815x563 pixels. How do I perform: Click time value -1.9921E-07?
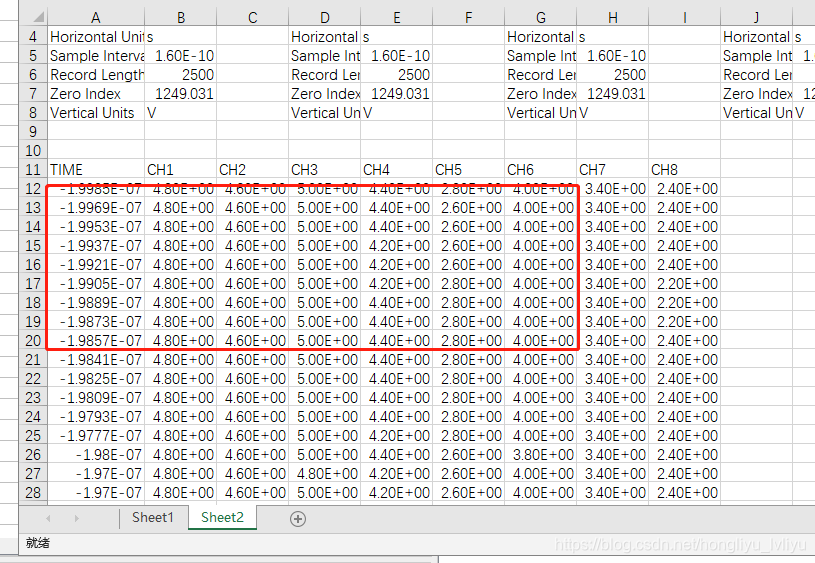pos(96,265)
